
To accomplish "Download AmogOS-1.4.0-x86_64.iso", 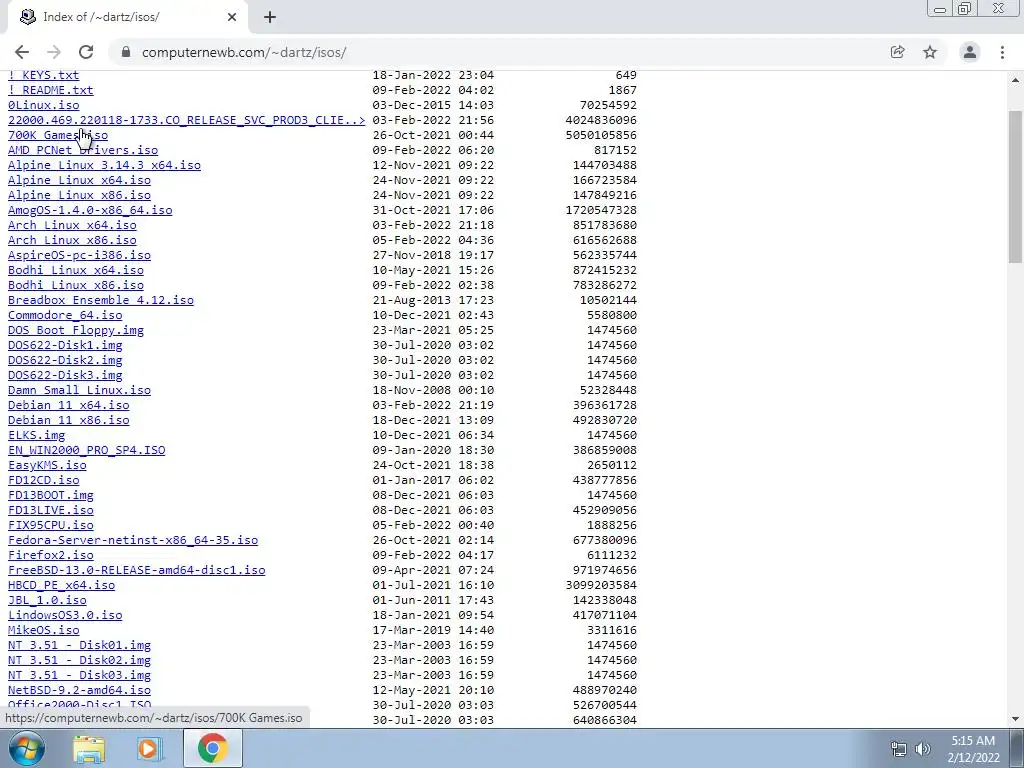I will coord(89,210).
